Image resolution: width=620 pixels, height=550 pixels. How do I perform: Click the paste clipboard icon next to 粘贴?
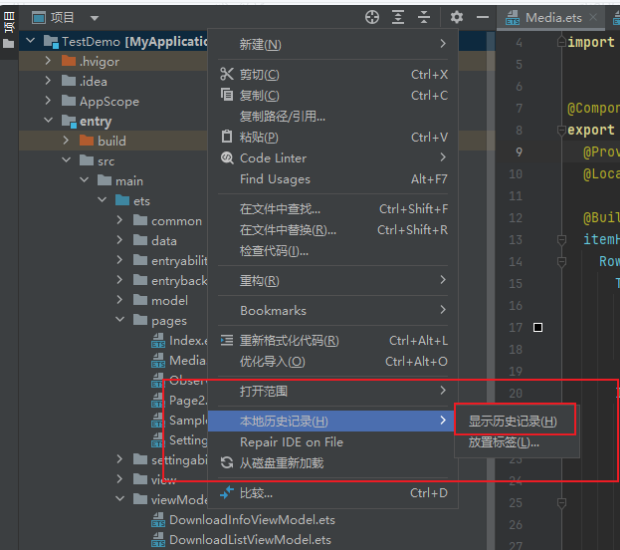[x=226, y=137]
